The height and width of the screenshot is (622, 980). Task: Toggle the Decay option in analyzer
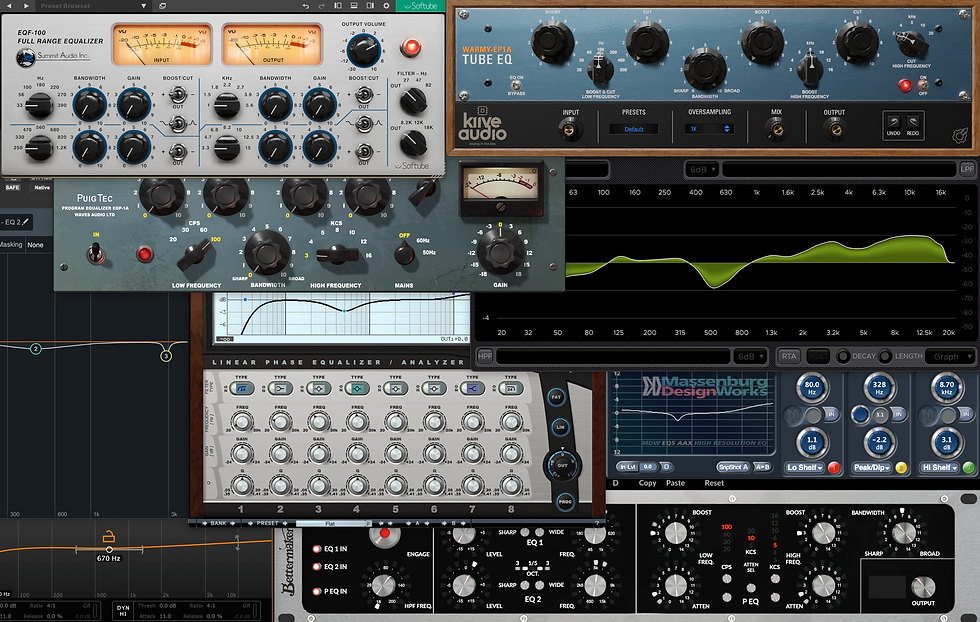pos(843,356)
